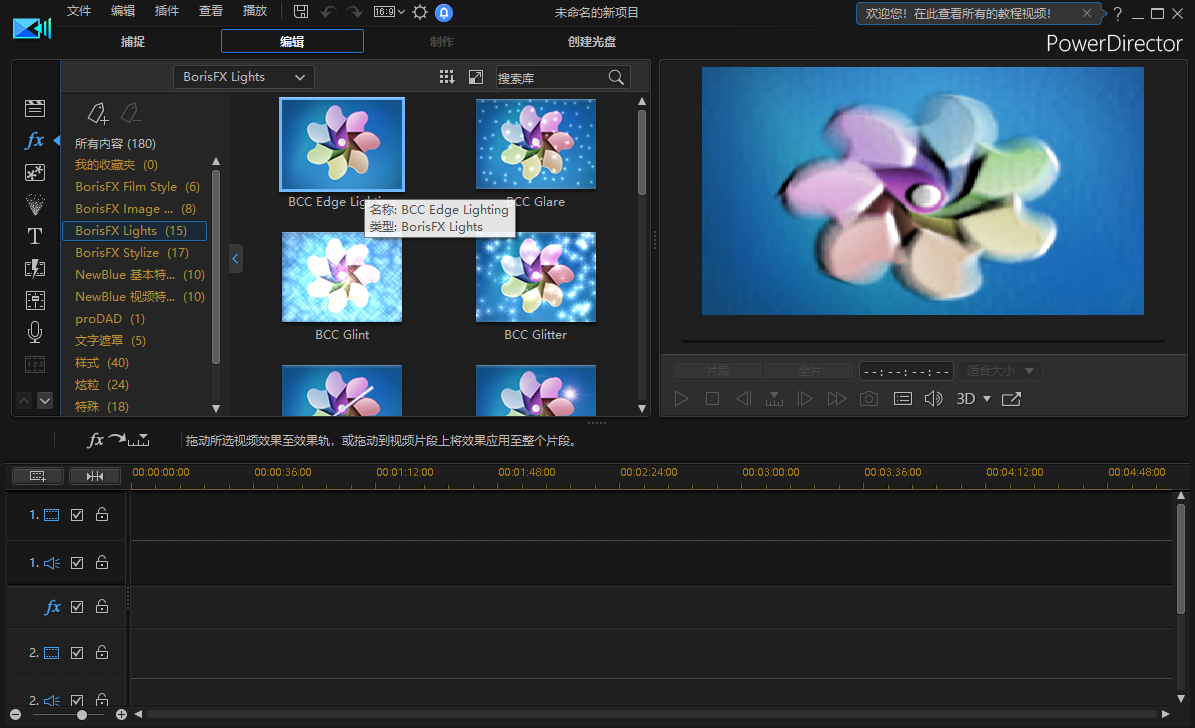Image resolution: width=1195 pixels, height=728 pixels.
Task: Switch to the 捕捉 tab
Action: point(133,42)
